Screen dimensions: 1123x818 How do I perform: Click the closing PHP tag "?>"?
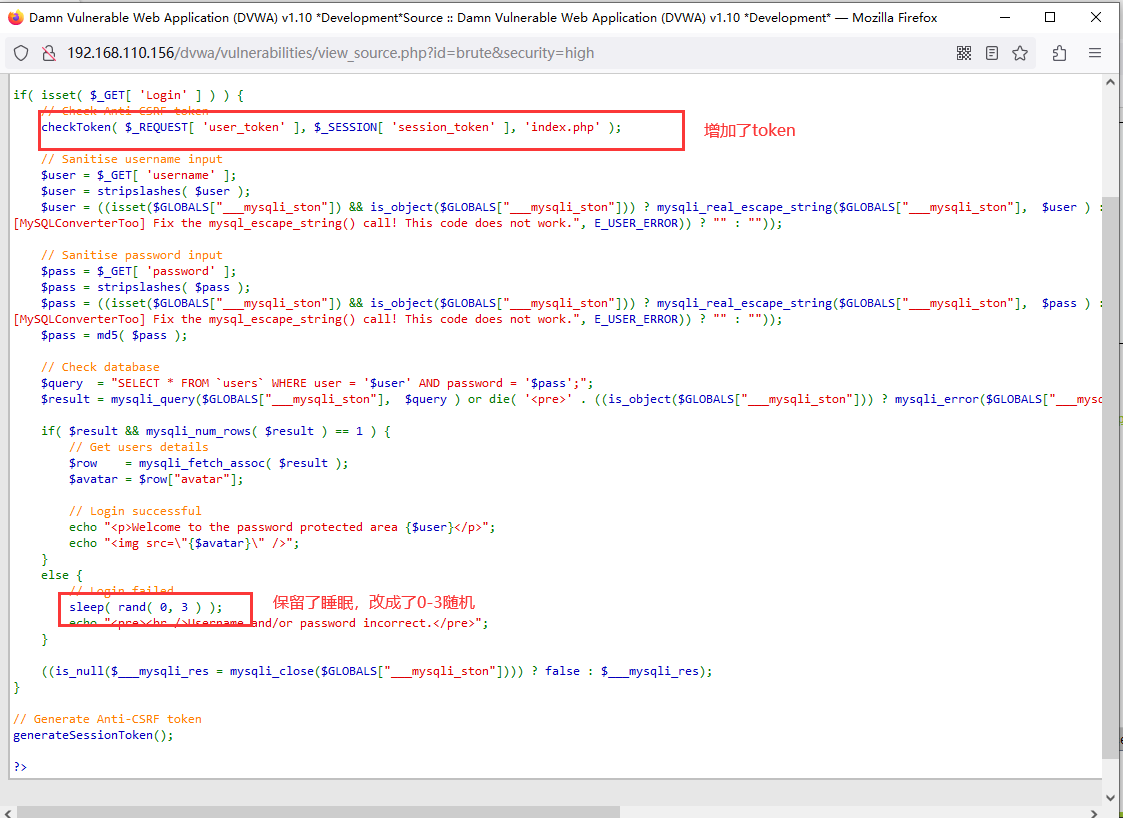point(20,767)
